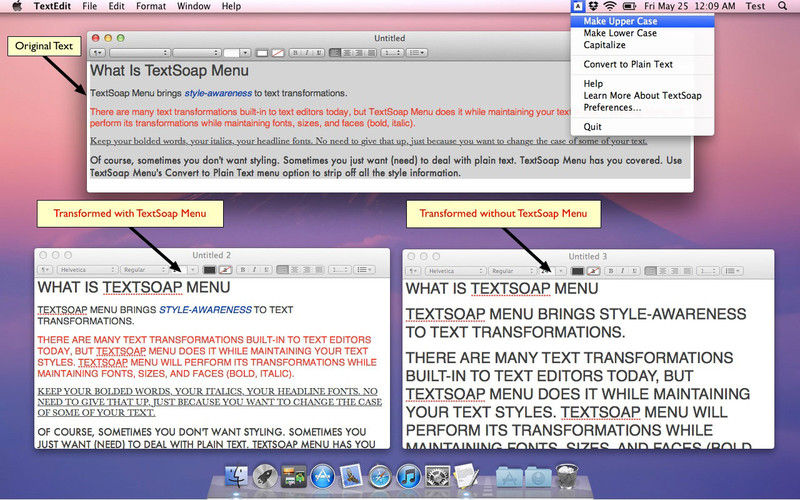
Task: Open Spotlight search magnifier
Action: [x=782, y=6]
